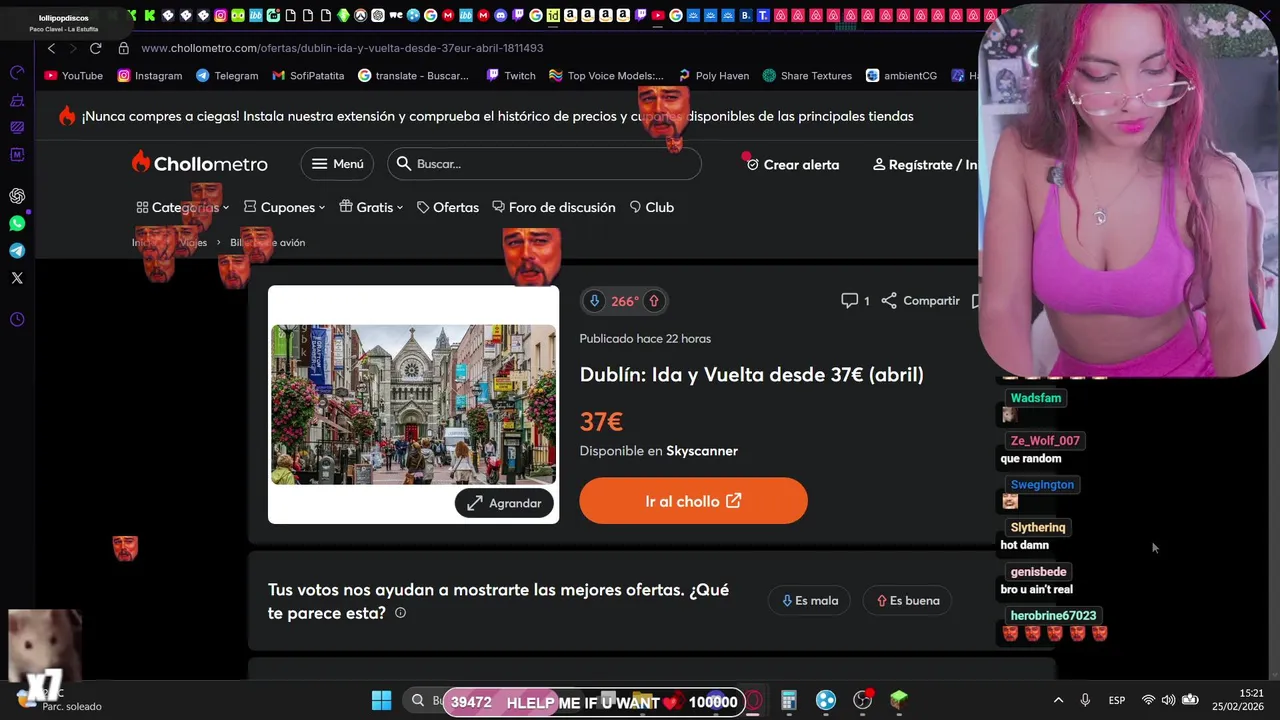
Task: Click Regístrate / Iniciar sesión
Action: click(x=925, y=164)
